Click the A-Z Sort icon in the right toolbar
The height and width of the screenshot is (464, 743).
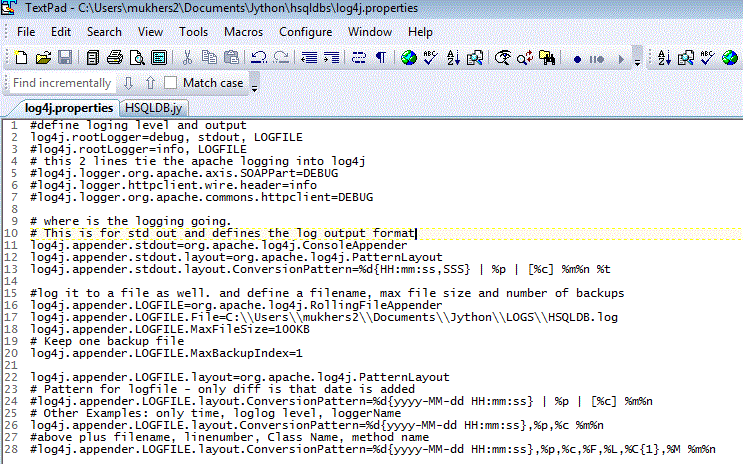664,58
